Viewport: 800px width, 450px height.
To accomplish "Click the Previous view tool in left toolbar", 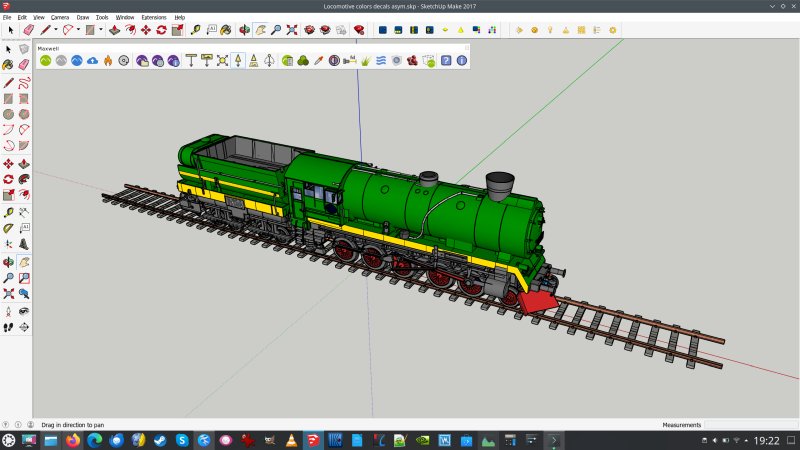I will pyautogui.click(x=24, y=294).
